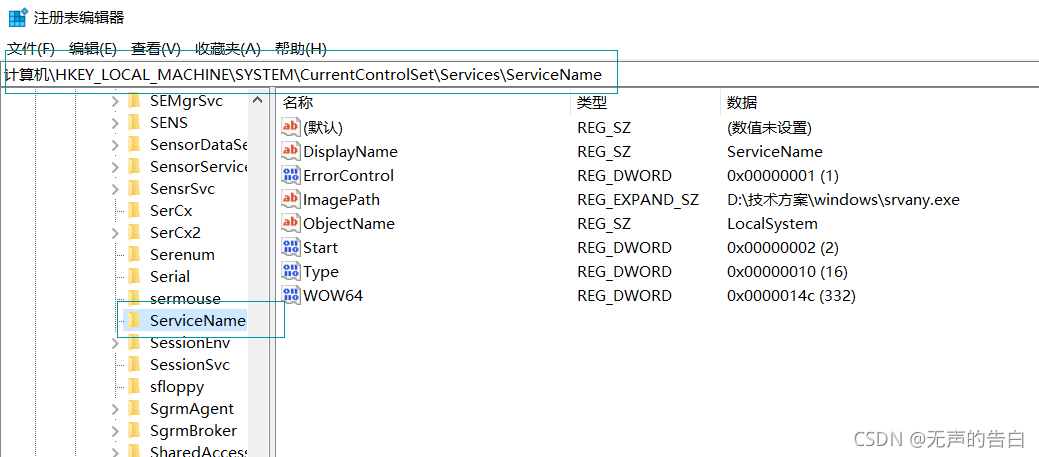
Task: Open the 文件(F) menu
Action: click(30, 48)
